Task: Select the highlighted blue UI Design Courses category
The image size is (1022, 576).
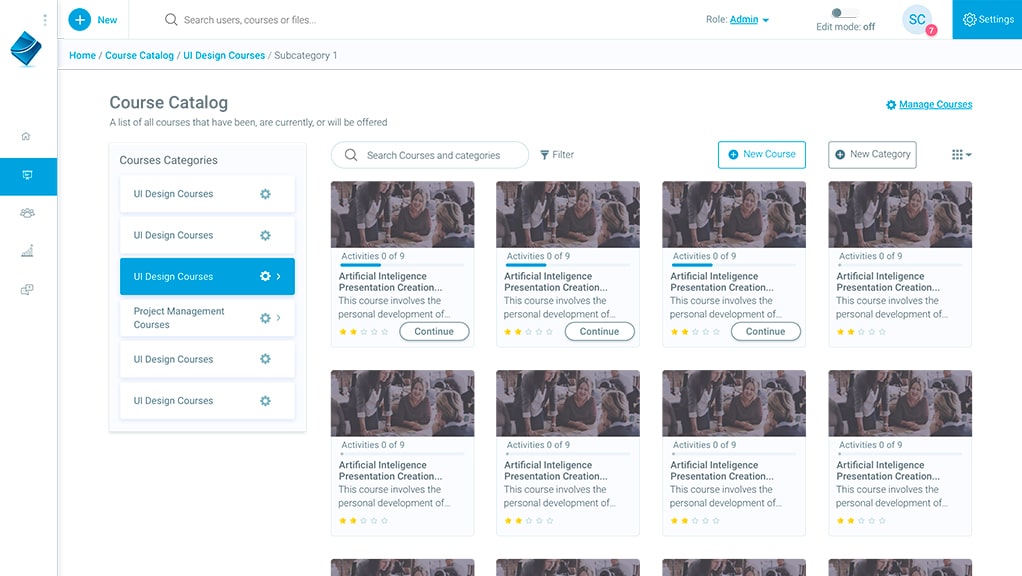Action: coord(207,276)
